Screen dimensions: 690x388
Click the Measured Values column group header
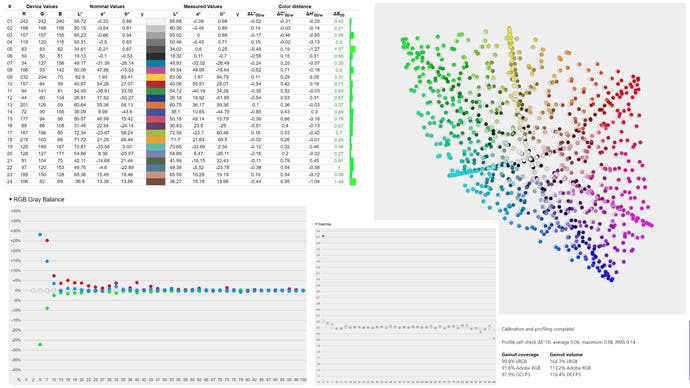202,7
